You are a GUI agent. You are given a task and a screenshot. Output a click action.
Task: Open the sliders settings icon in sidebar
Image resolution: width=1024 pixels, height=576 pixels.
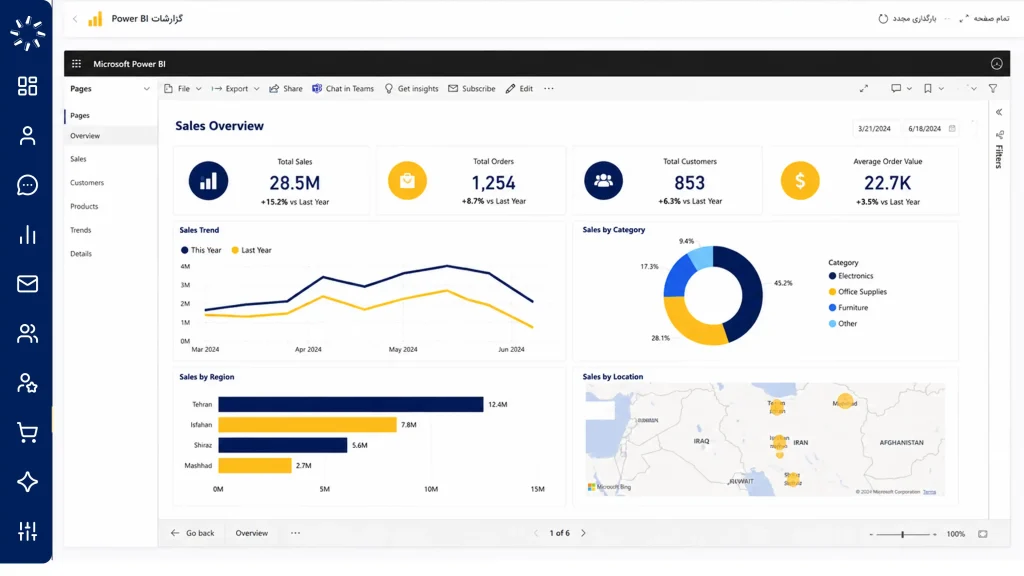click(27, 531)
